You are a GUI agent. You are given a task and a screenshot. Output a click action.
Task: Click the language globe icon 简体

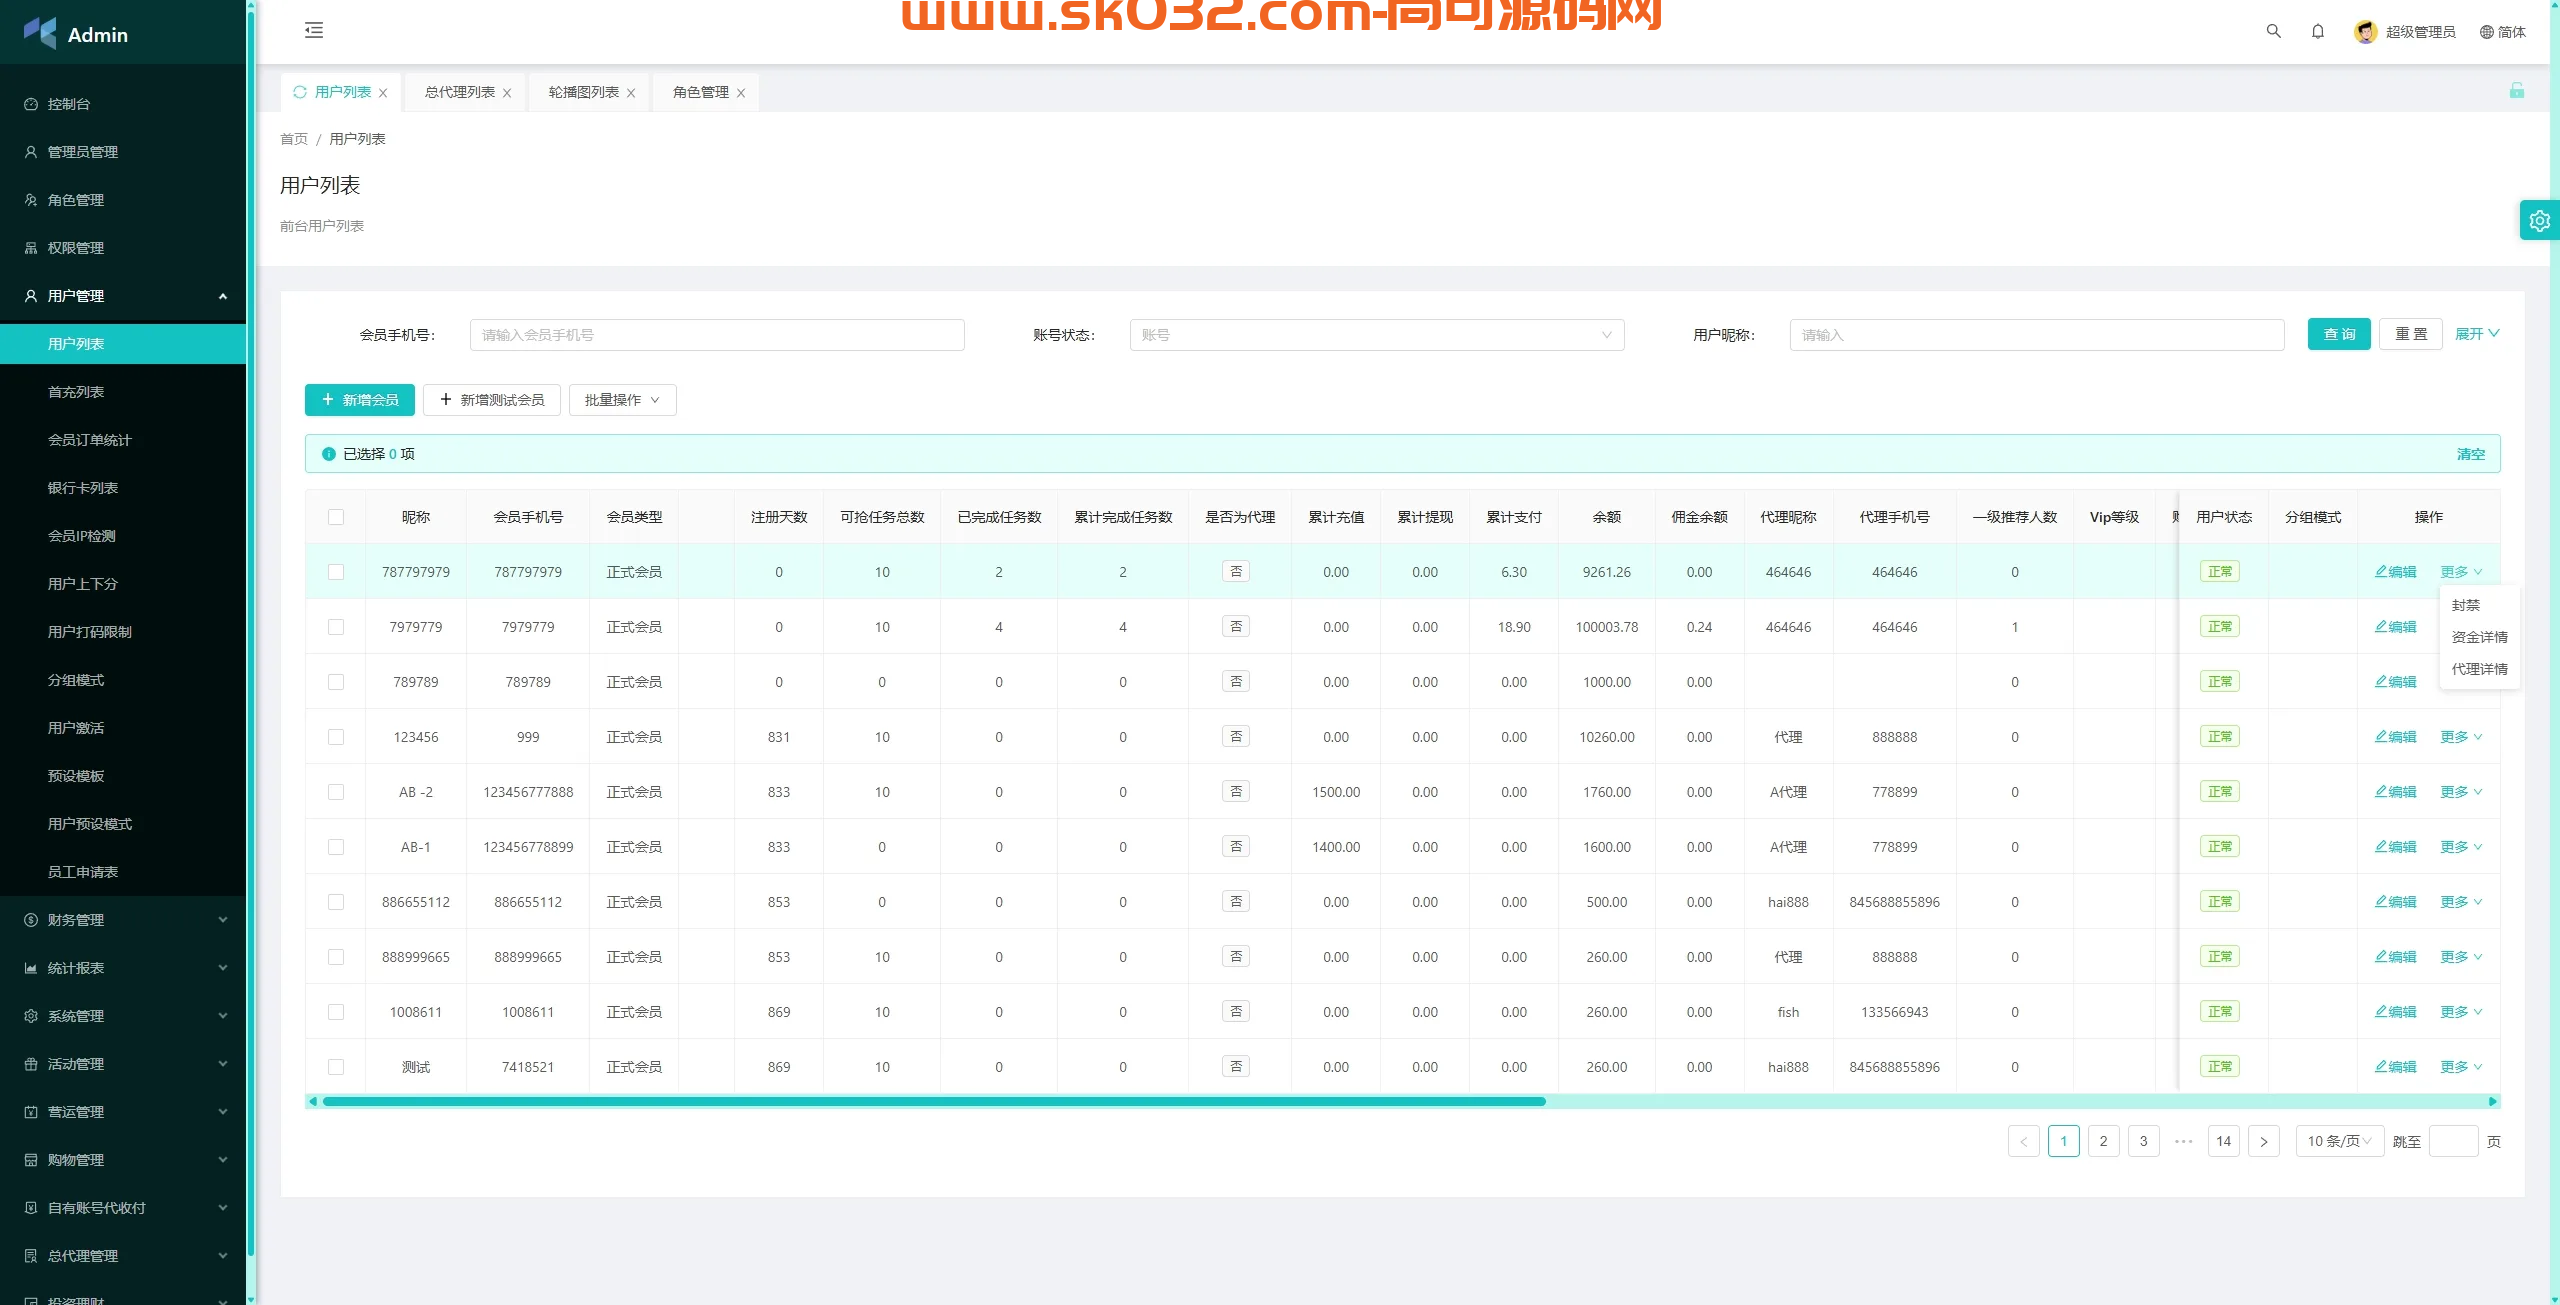pos(2487,32)
